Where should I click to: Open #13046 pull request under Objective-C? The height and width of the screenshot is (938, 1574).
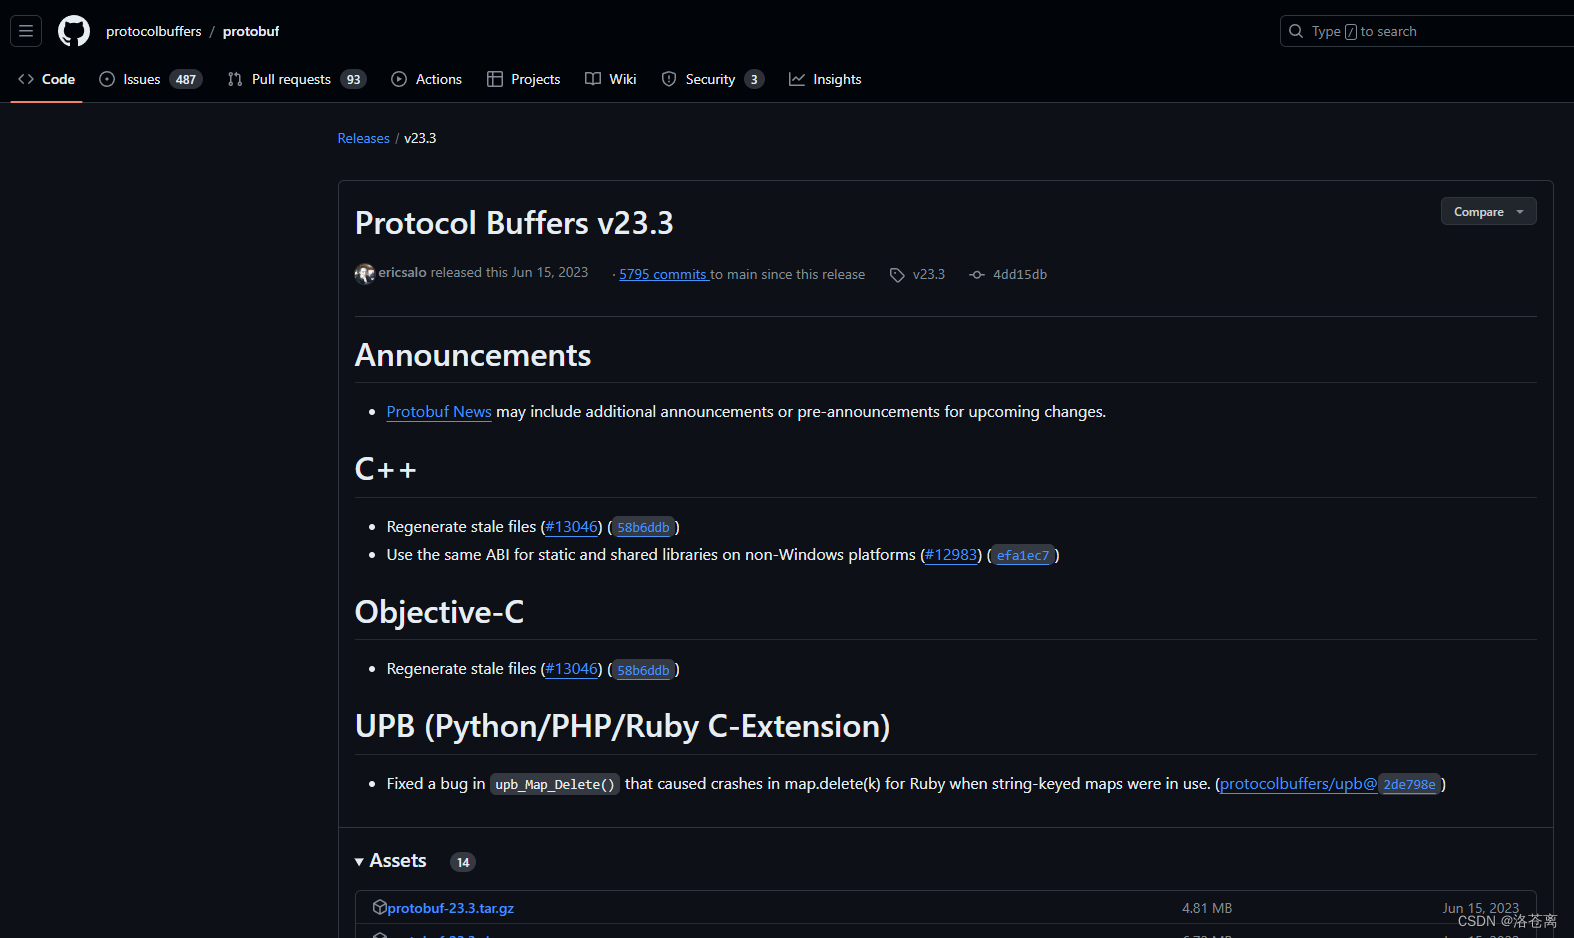coord(572,668)
